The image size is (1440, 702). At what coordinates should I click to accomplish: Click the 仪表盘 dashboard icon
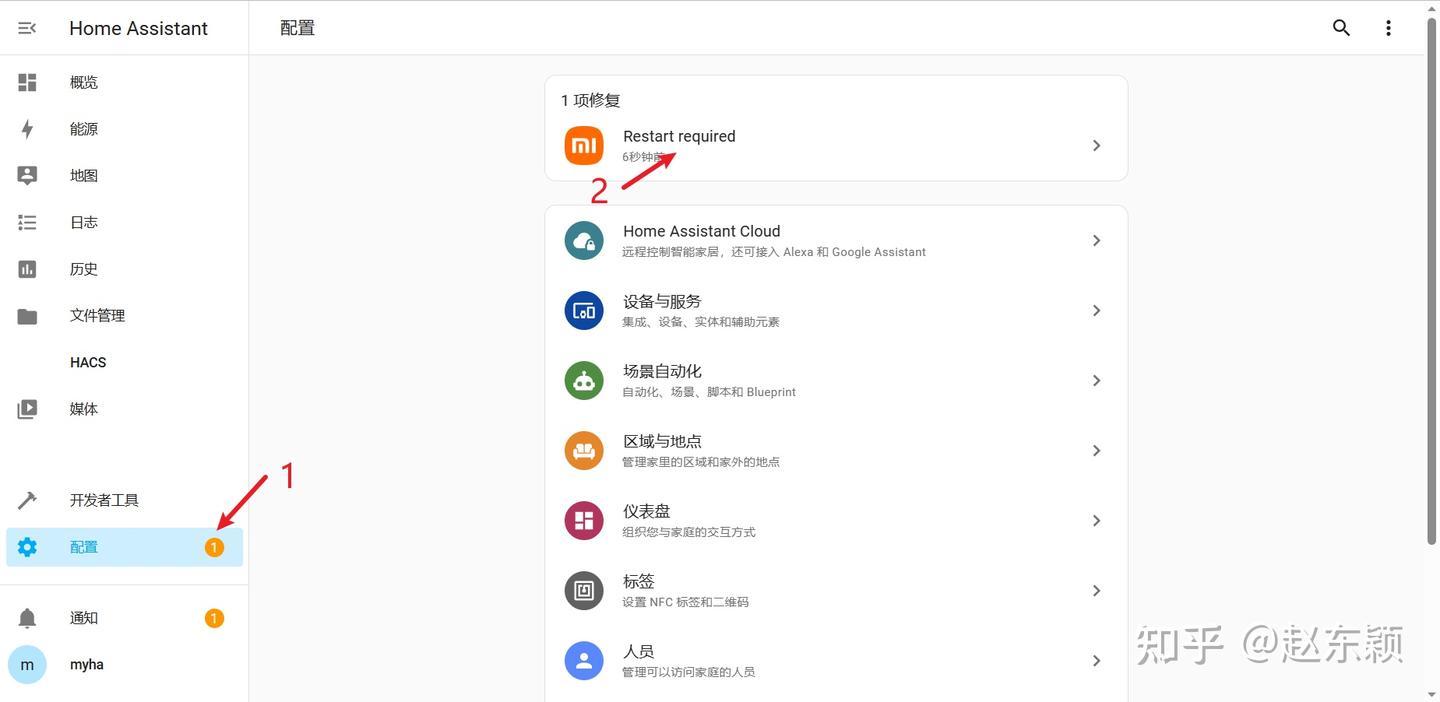coord(584,521)
